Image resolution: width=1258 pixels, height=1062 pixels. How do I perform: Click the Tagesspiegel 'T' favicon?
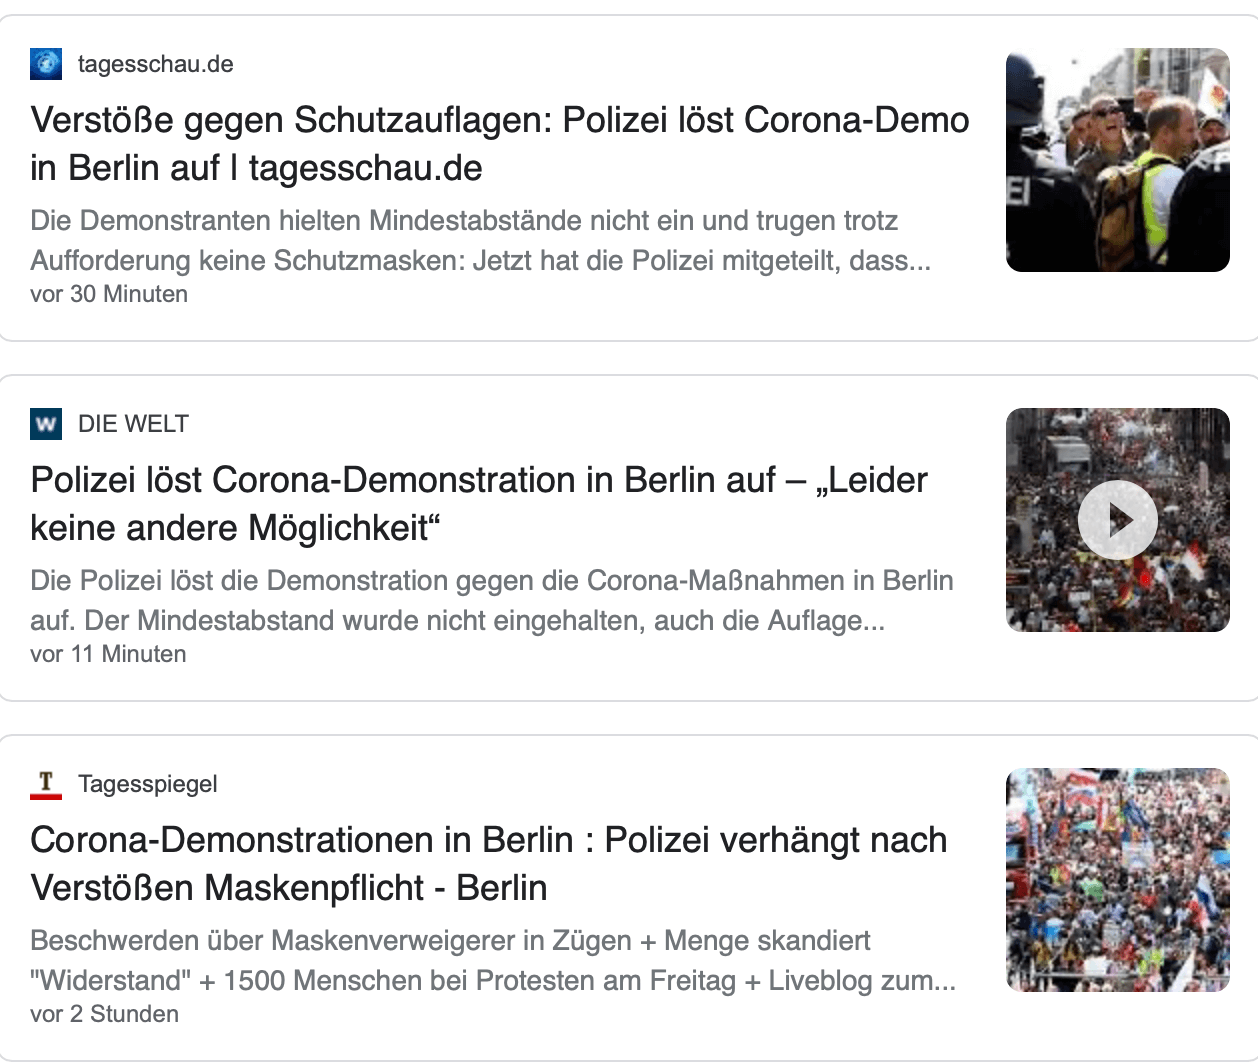[46, 784]
